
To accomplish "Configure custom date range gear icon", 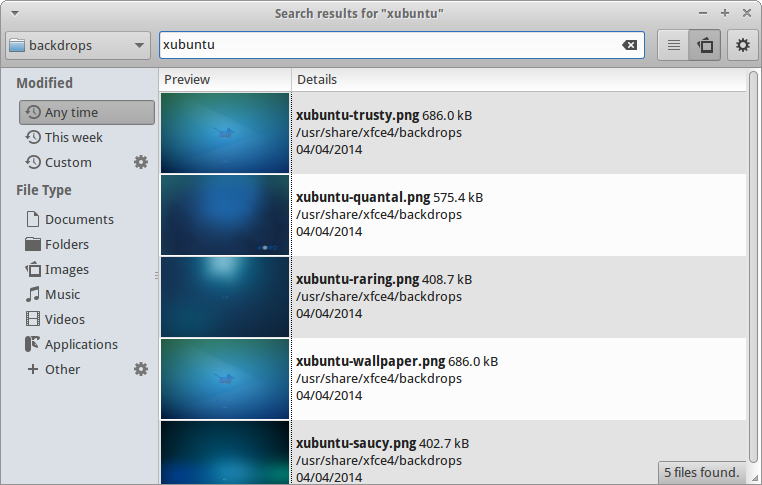I will pyautogui.click(x=141, y=162).
